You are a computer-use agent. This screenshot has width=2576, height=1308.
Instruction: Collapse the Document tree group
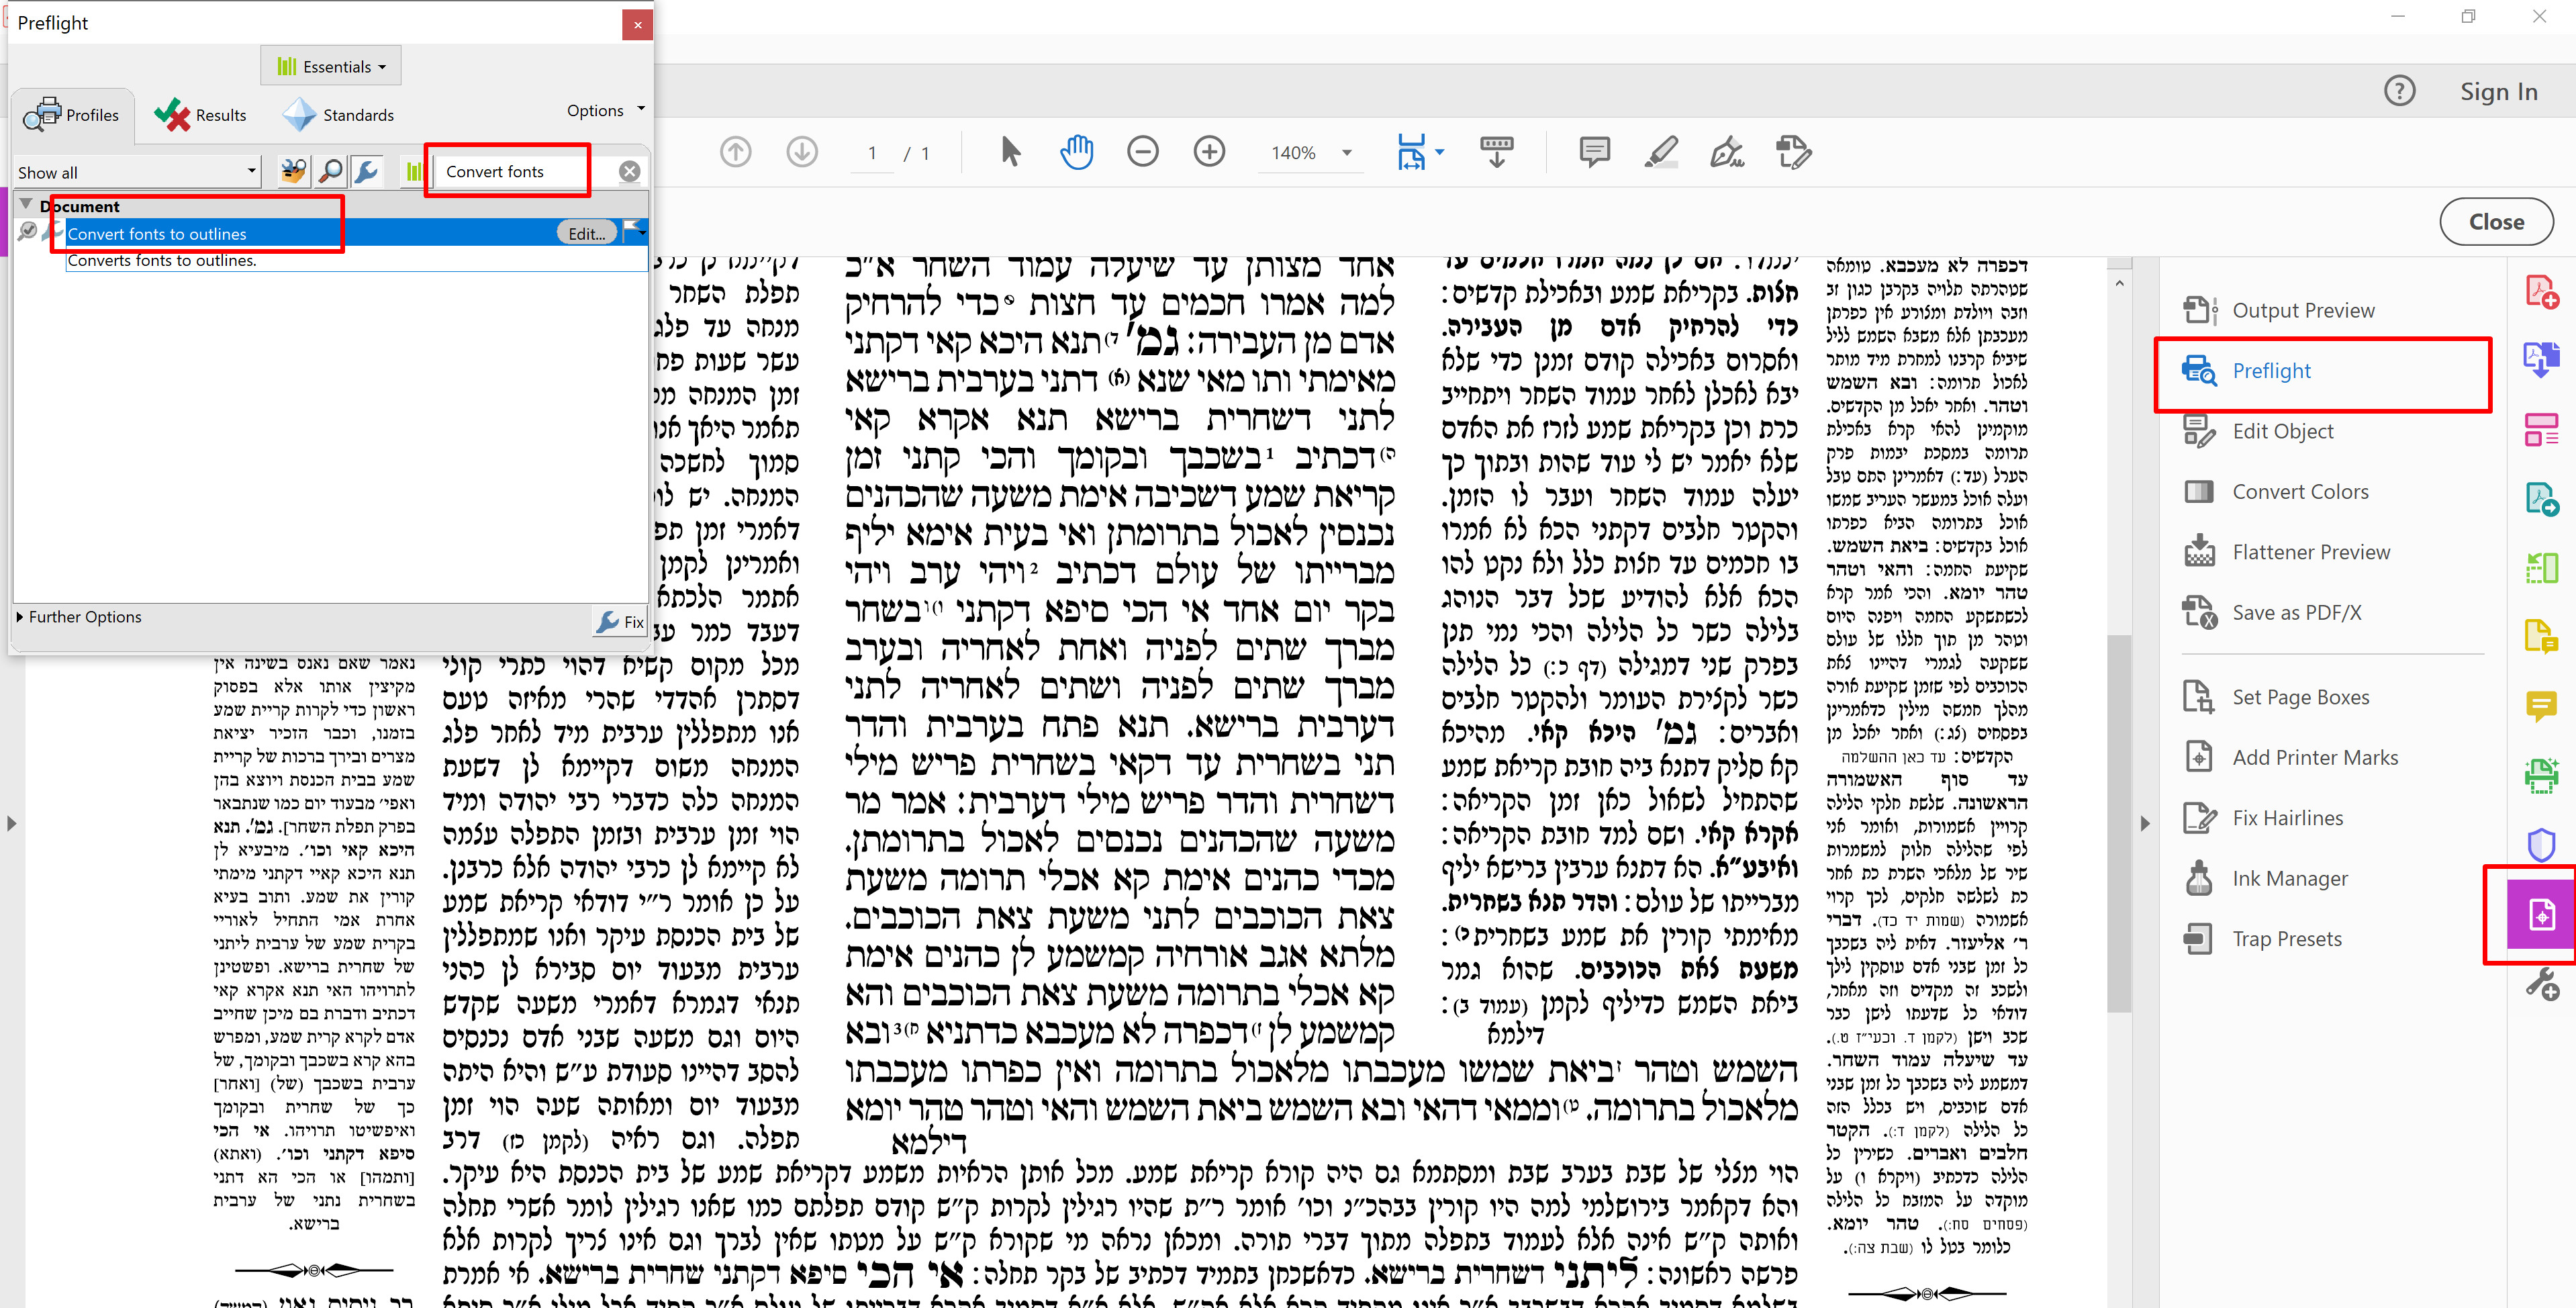pyautogui.click(x=27, y=205)
